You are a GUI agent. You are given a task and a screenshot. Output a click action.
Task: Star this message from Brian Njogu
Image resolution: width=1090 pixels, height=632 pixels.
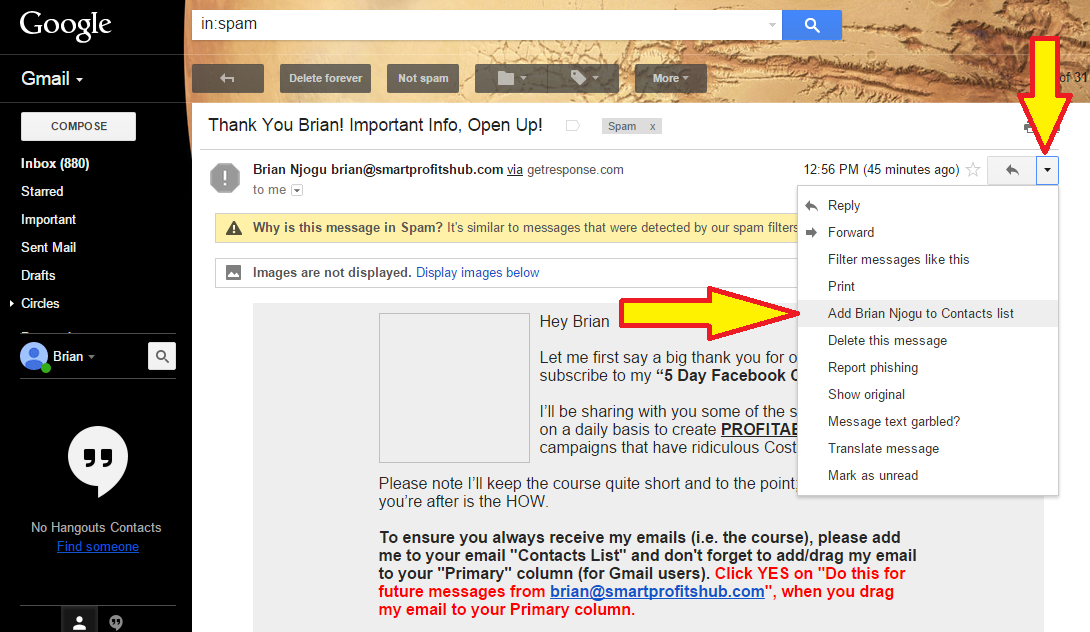pos(973,170)
